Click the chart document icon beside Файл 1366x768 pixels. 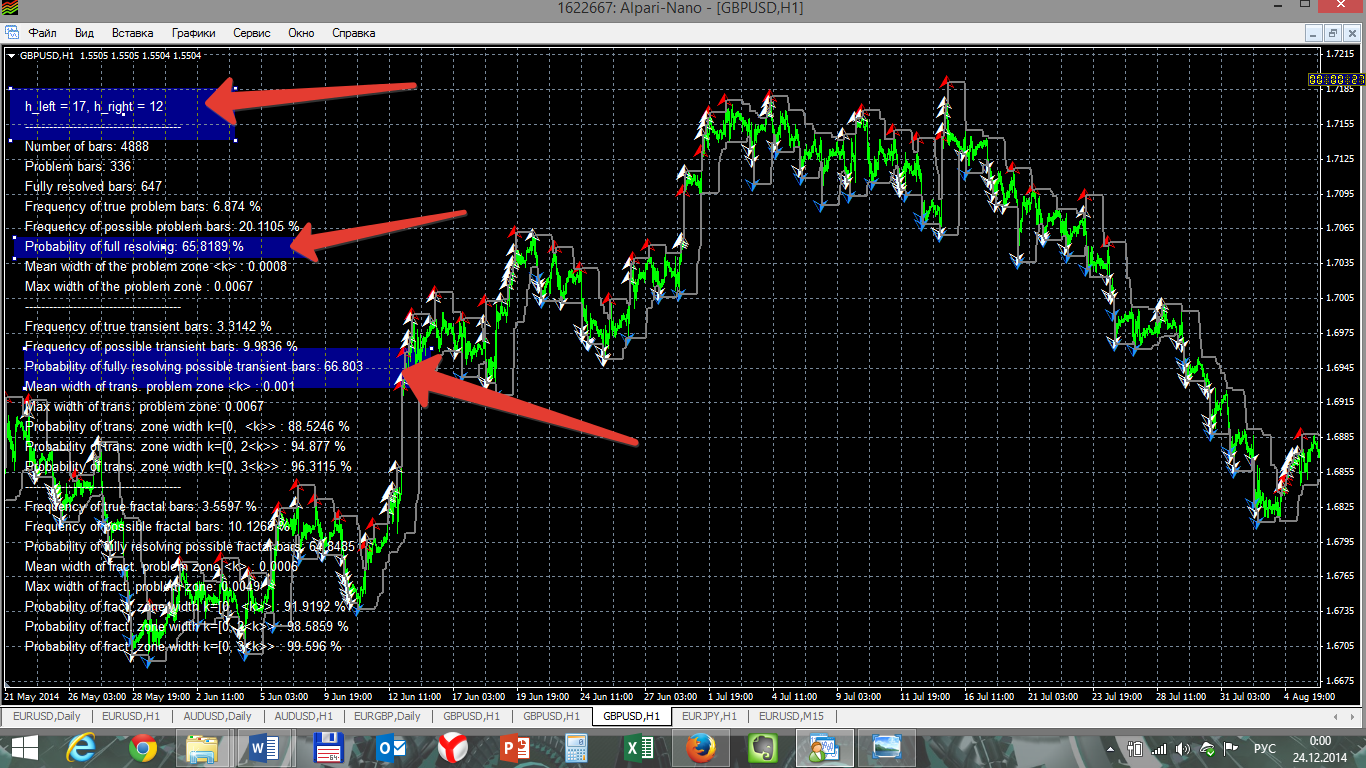[12, 33]
